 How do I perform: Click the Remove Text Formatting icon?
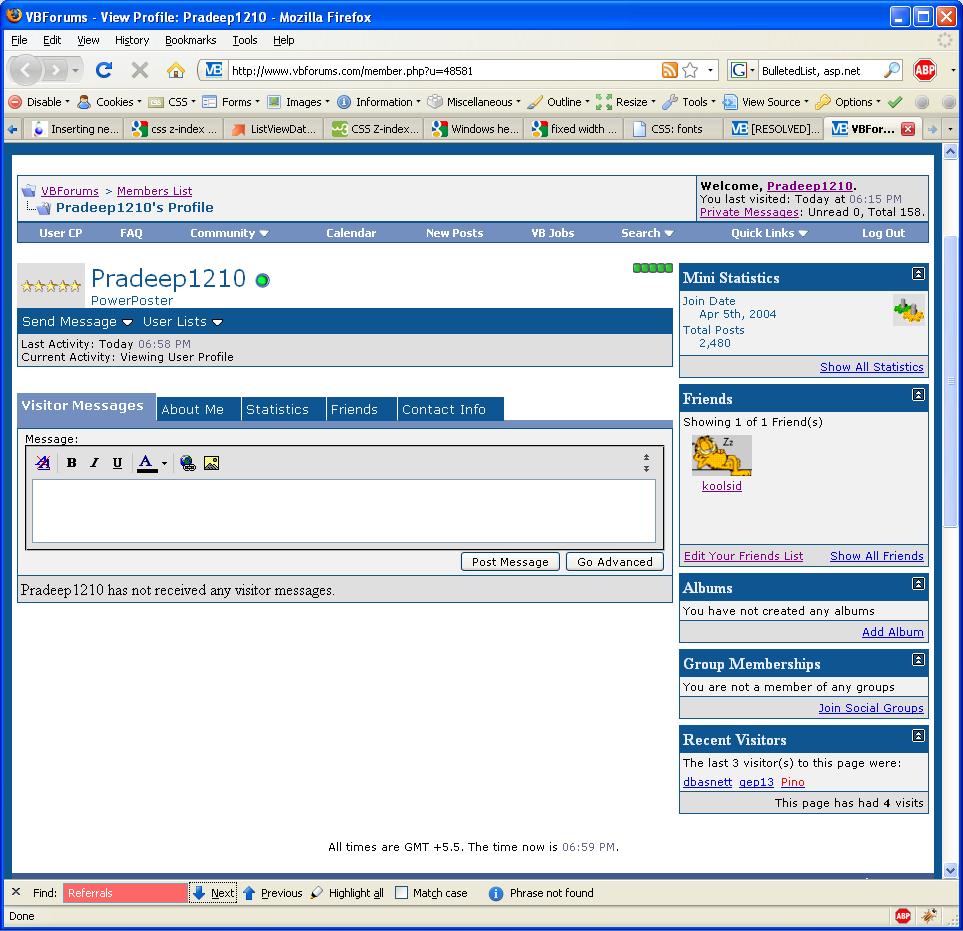(x=43, y=463)
